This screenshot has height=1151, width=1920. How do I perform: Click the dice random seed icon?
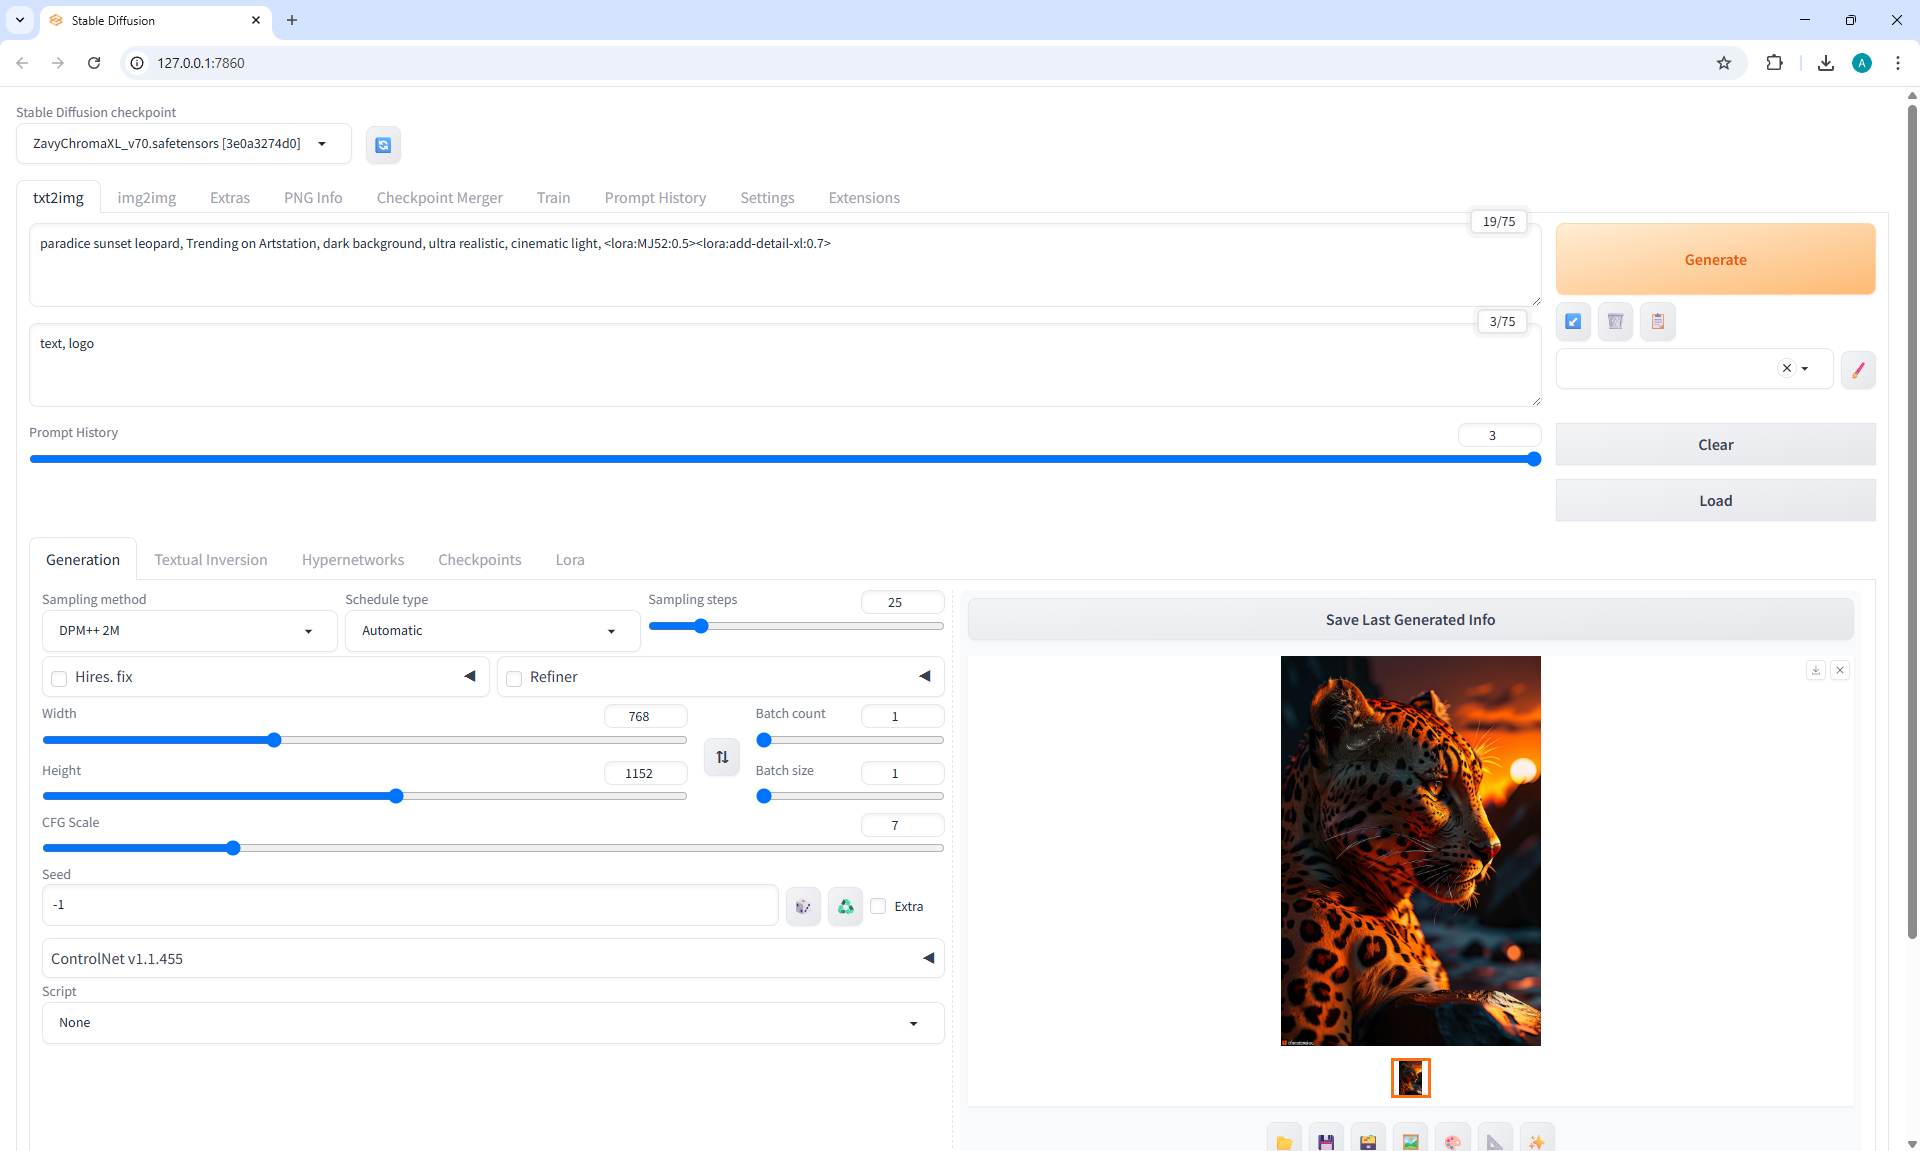[x=803, y=906]
